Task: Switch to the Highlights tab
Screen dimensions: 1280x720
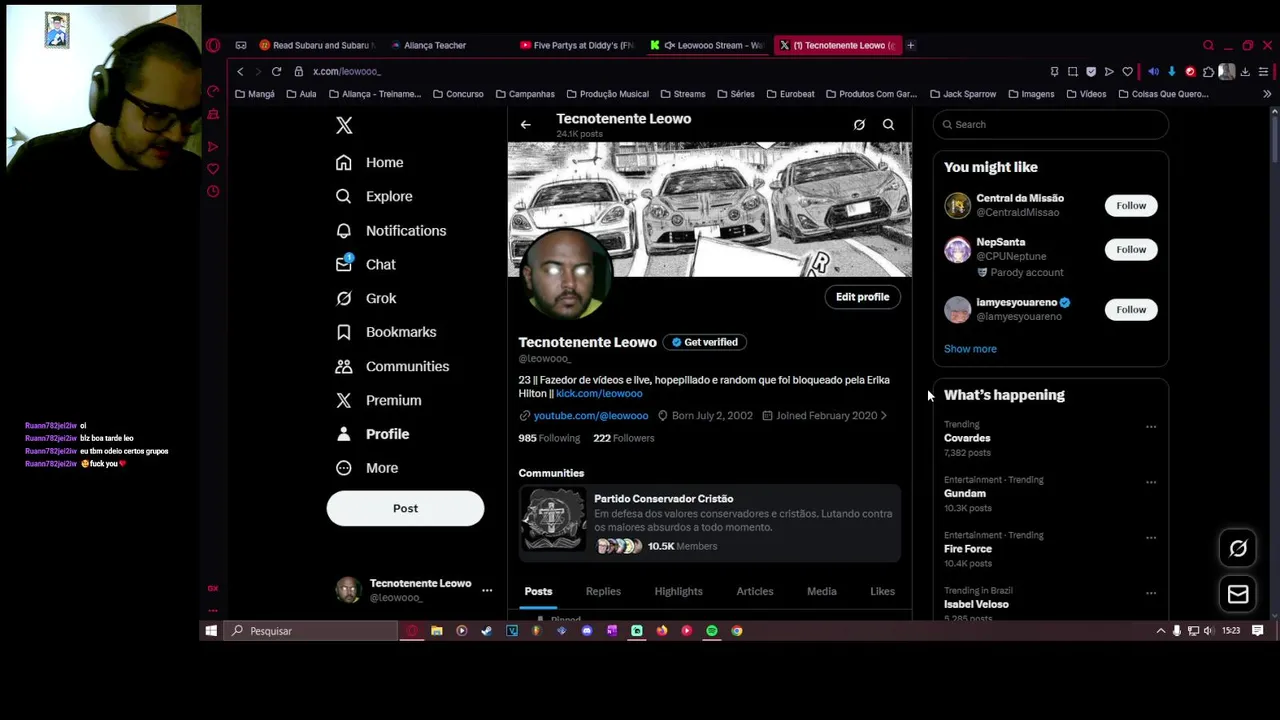Action: tap(679, 591)
